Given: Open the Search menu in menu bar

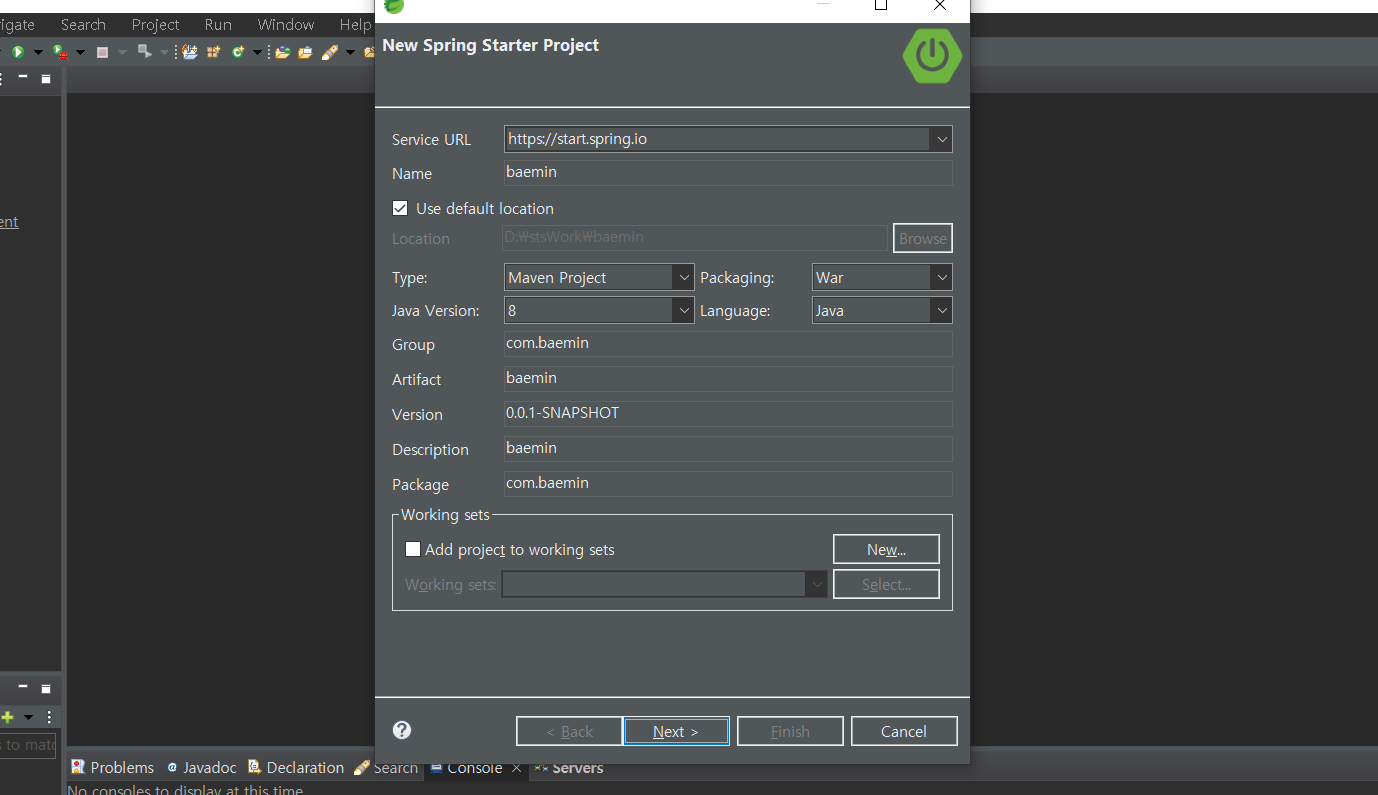Looking at the screenshot, I should point(83,25).
